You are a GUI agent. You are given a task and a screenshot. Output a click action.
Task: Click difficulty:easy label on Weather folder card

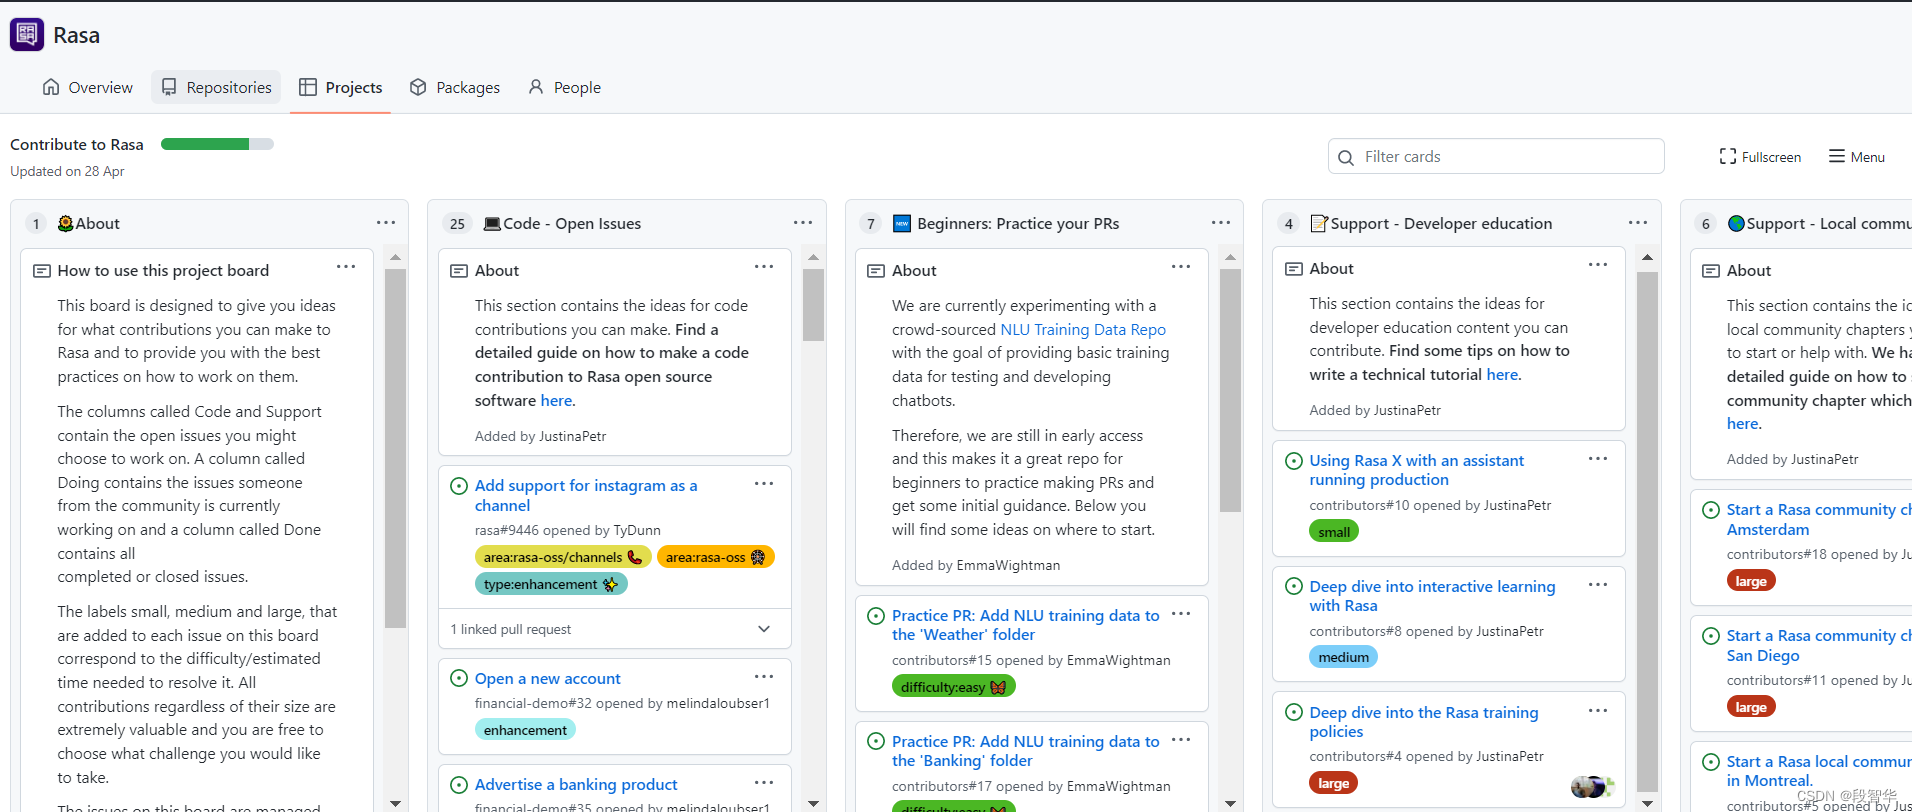tap(953, 687)
